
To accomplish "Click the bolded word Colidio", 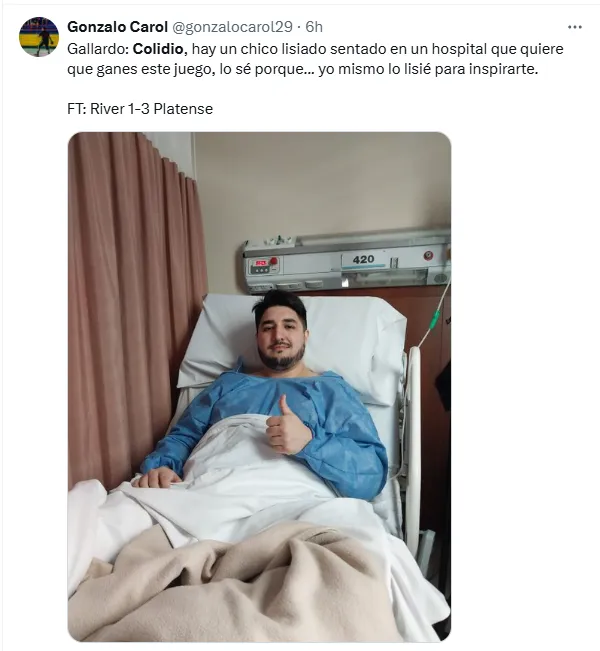I will pyautogui.click(x=158, y=49).
